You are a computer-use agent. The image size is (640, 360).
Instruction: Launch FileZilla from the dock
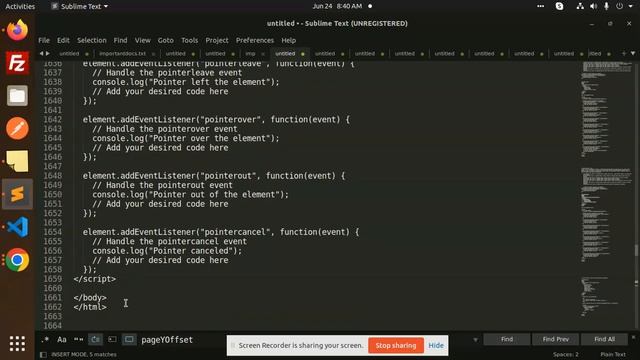click(x=17, y=63)
